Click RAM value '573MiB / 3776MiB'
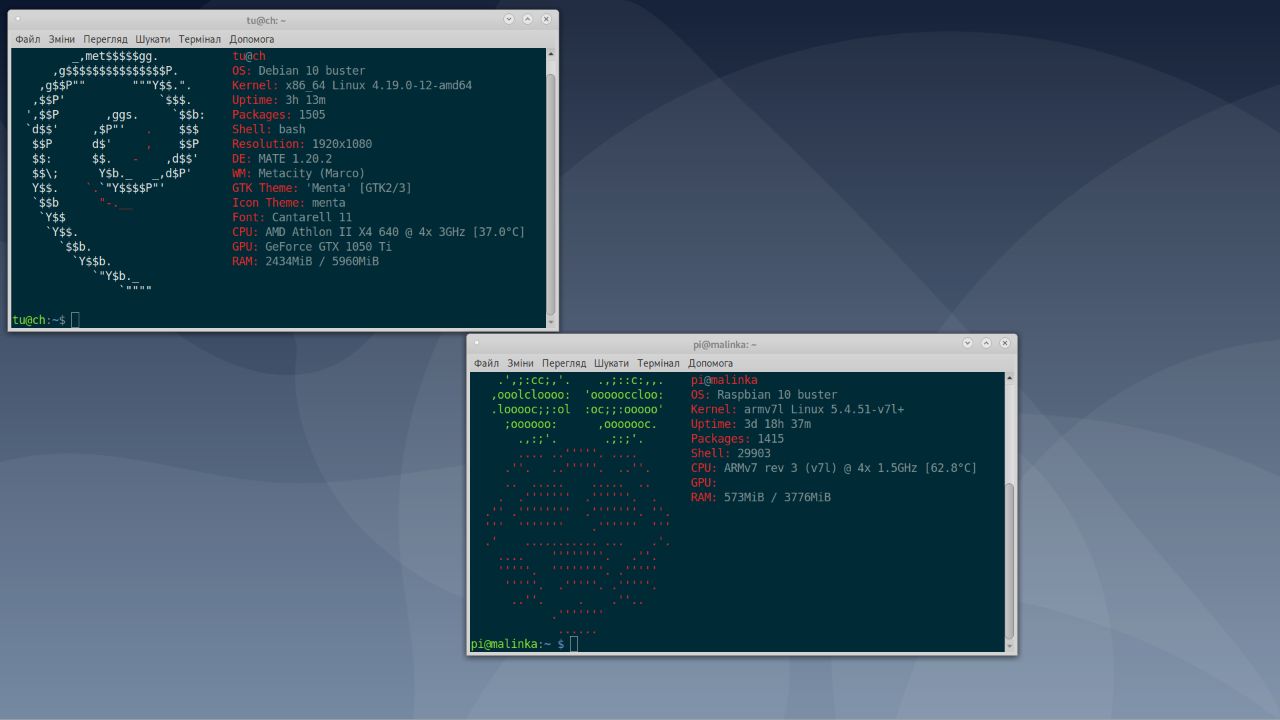Image resolution: width=1280 pixels, height=720 pixels. (777, 497)
